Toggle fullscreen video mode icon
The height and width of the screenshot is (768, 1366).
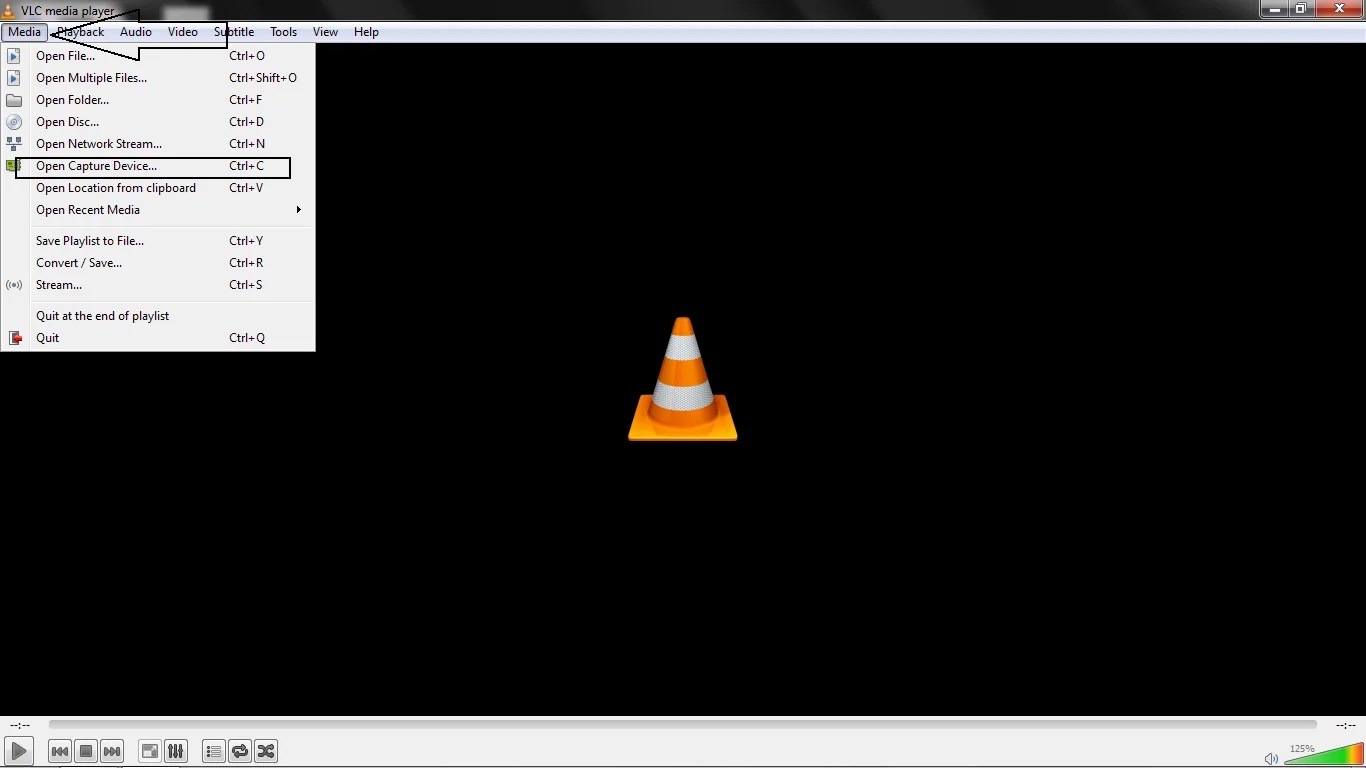point(149,751)
